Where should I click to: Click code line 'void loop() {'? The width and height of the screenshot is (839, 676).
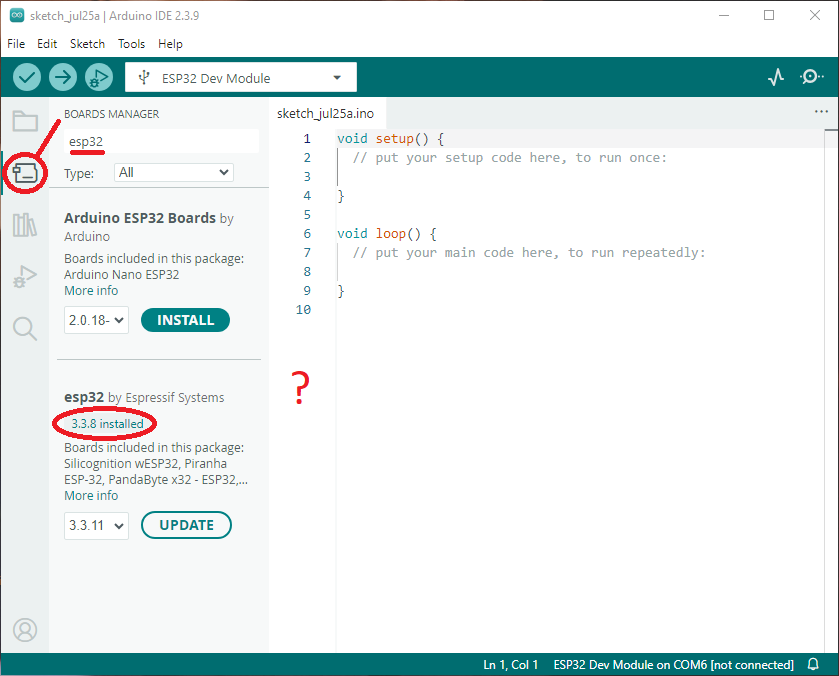click(x=387, y=233)
